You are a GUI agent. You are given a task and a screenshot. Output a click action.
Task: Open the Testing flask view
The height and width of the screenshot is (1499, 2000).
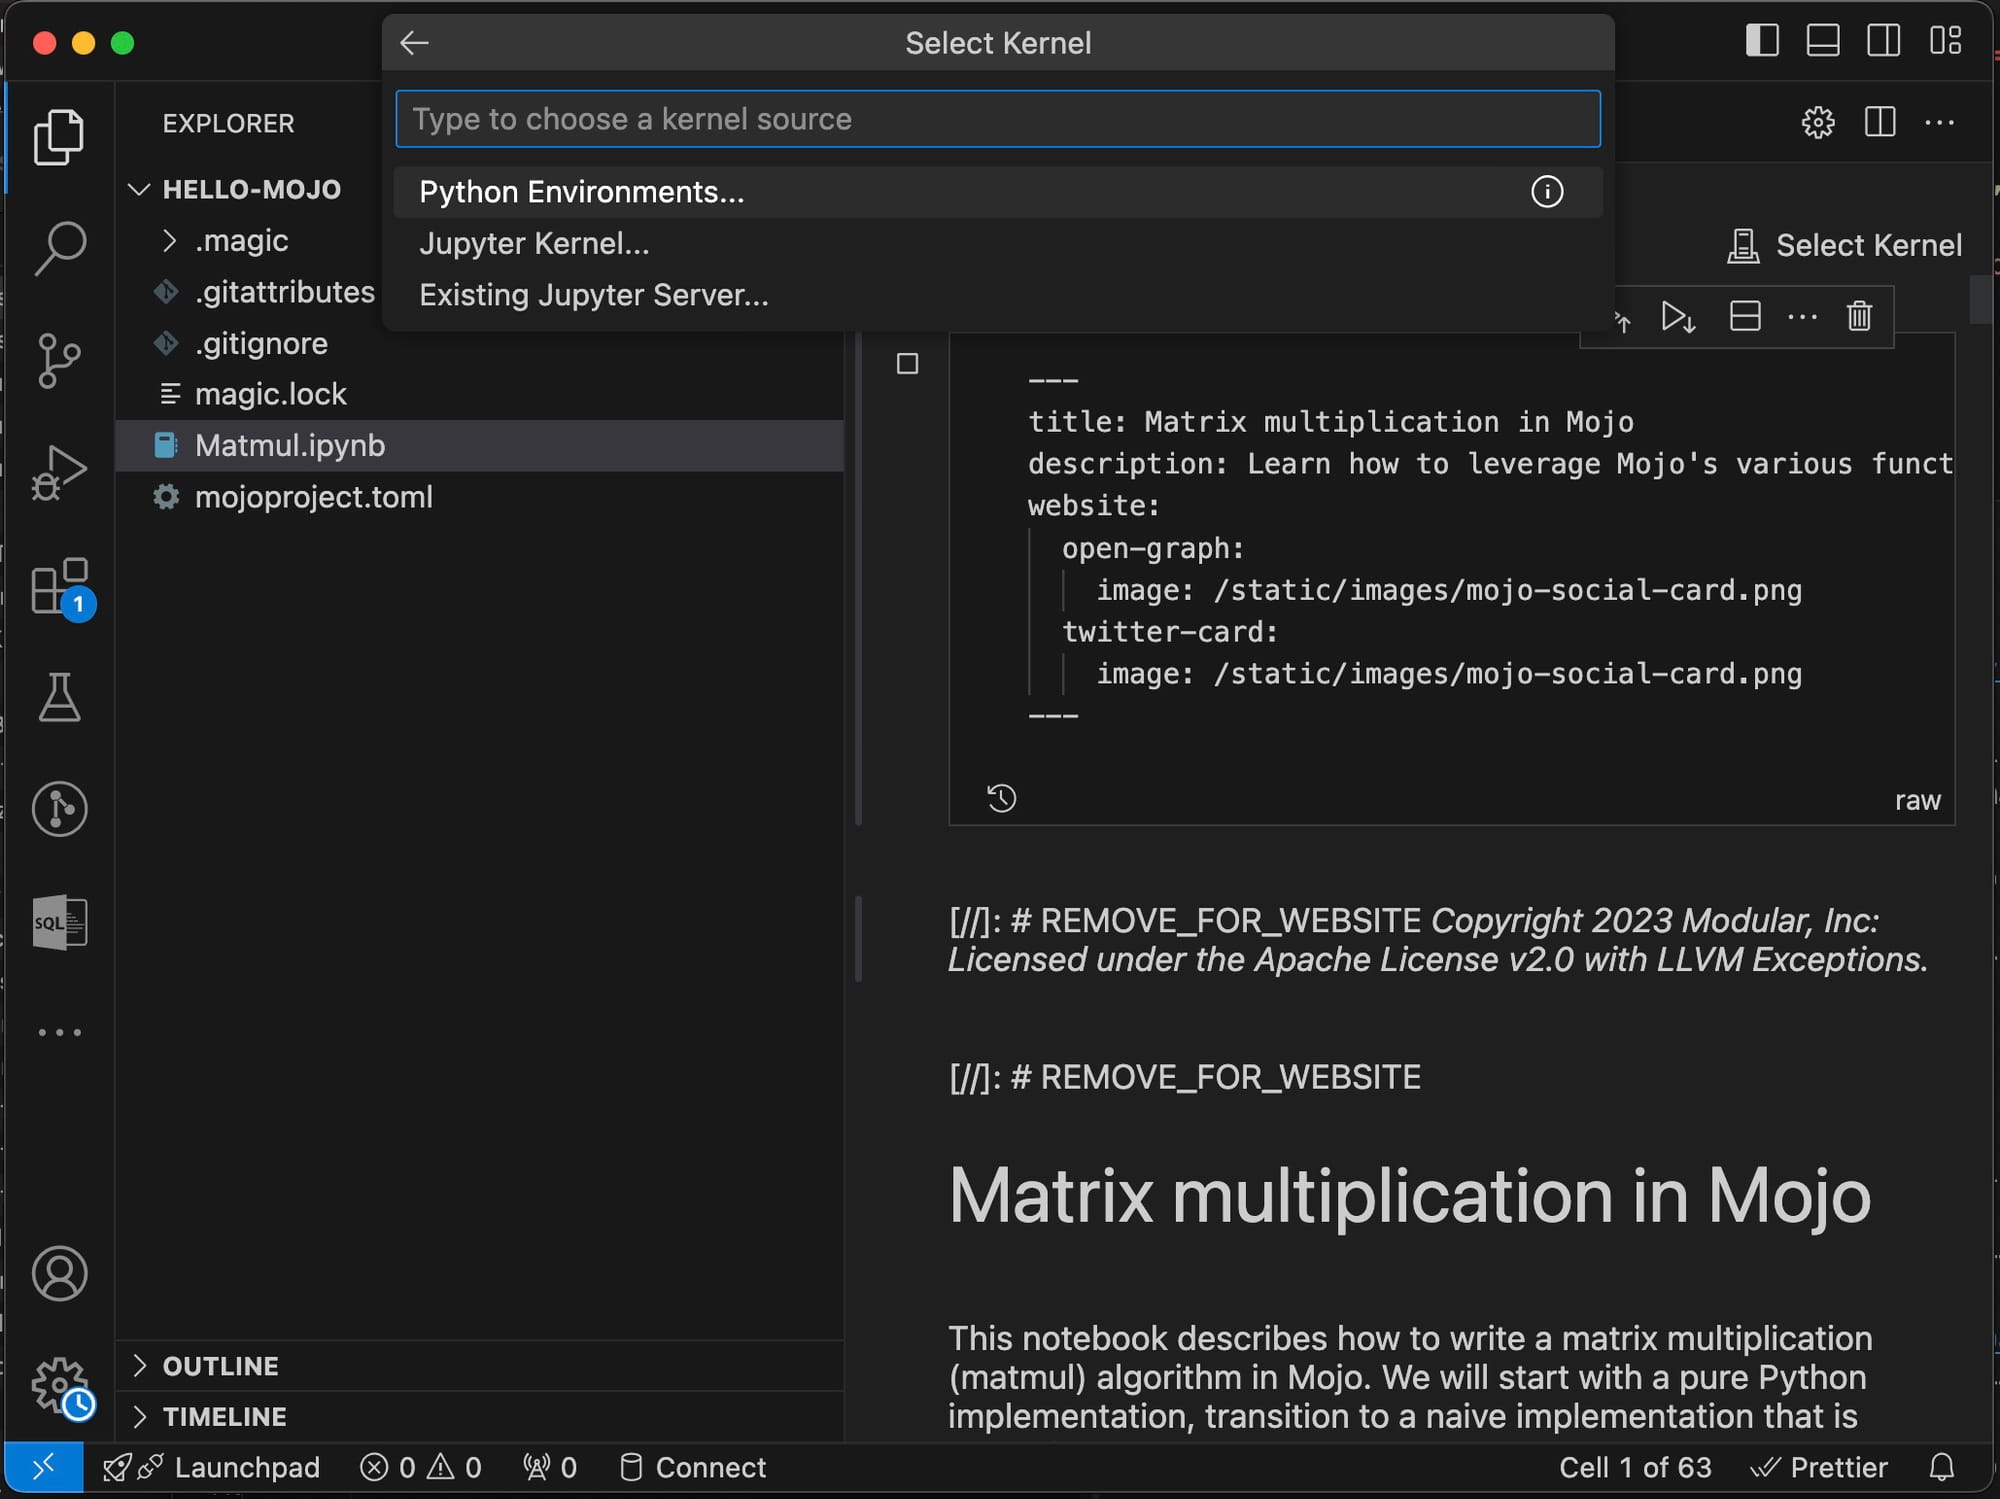[59, 697]
